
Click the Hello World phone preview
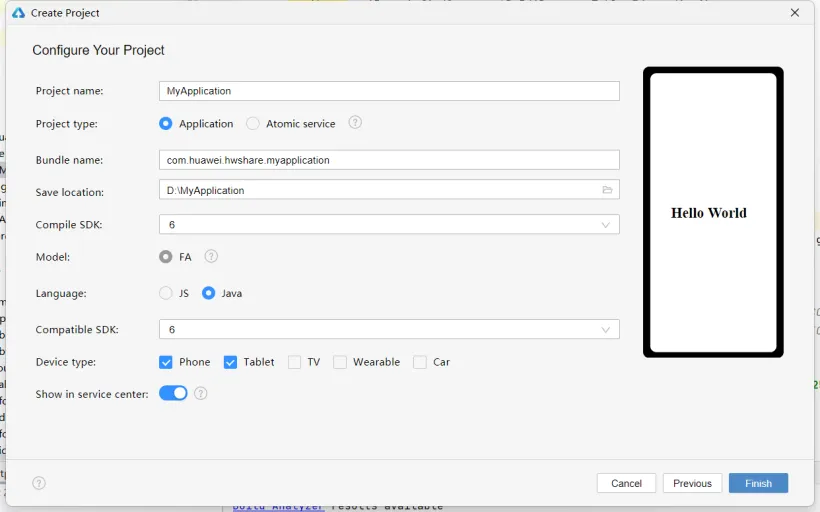coord(713,213)
